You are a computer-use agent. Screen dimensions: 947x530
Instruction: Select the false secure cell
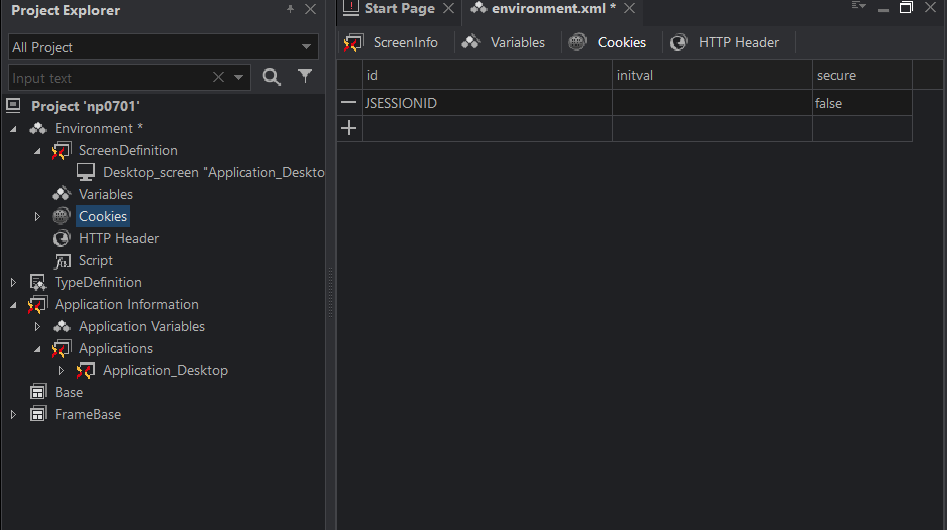click(862, 103)
